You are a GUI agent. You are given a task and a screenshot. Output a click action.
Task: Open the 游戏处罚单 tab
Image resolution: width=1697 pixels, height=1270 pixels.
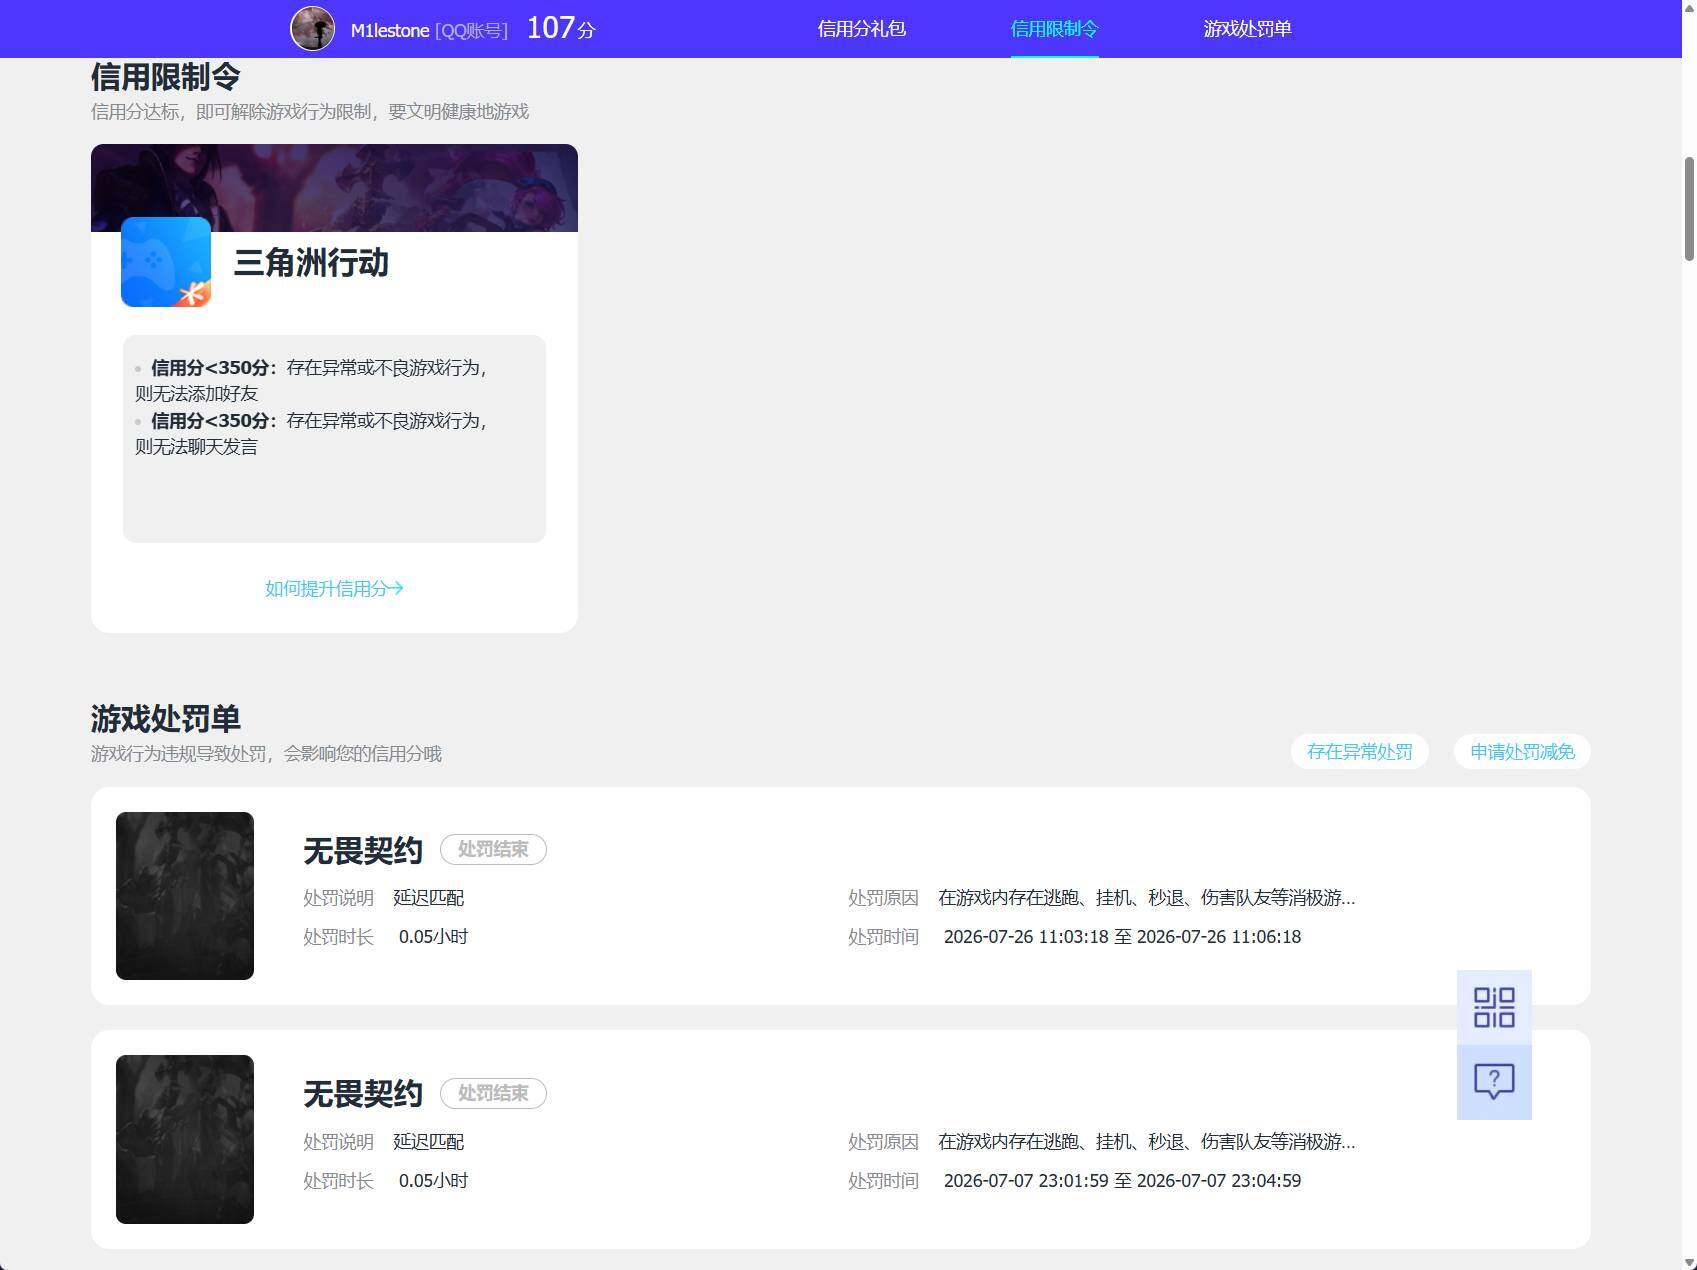coord(1248,29)
